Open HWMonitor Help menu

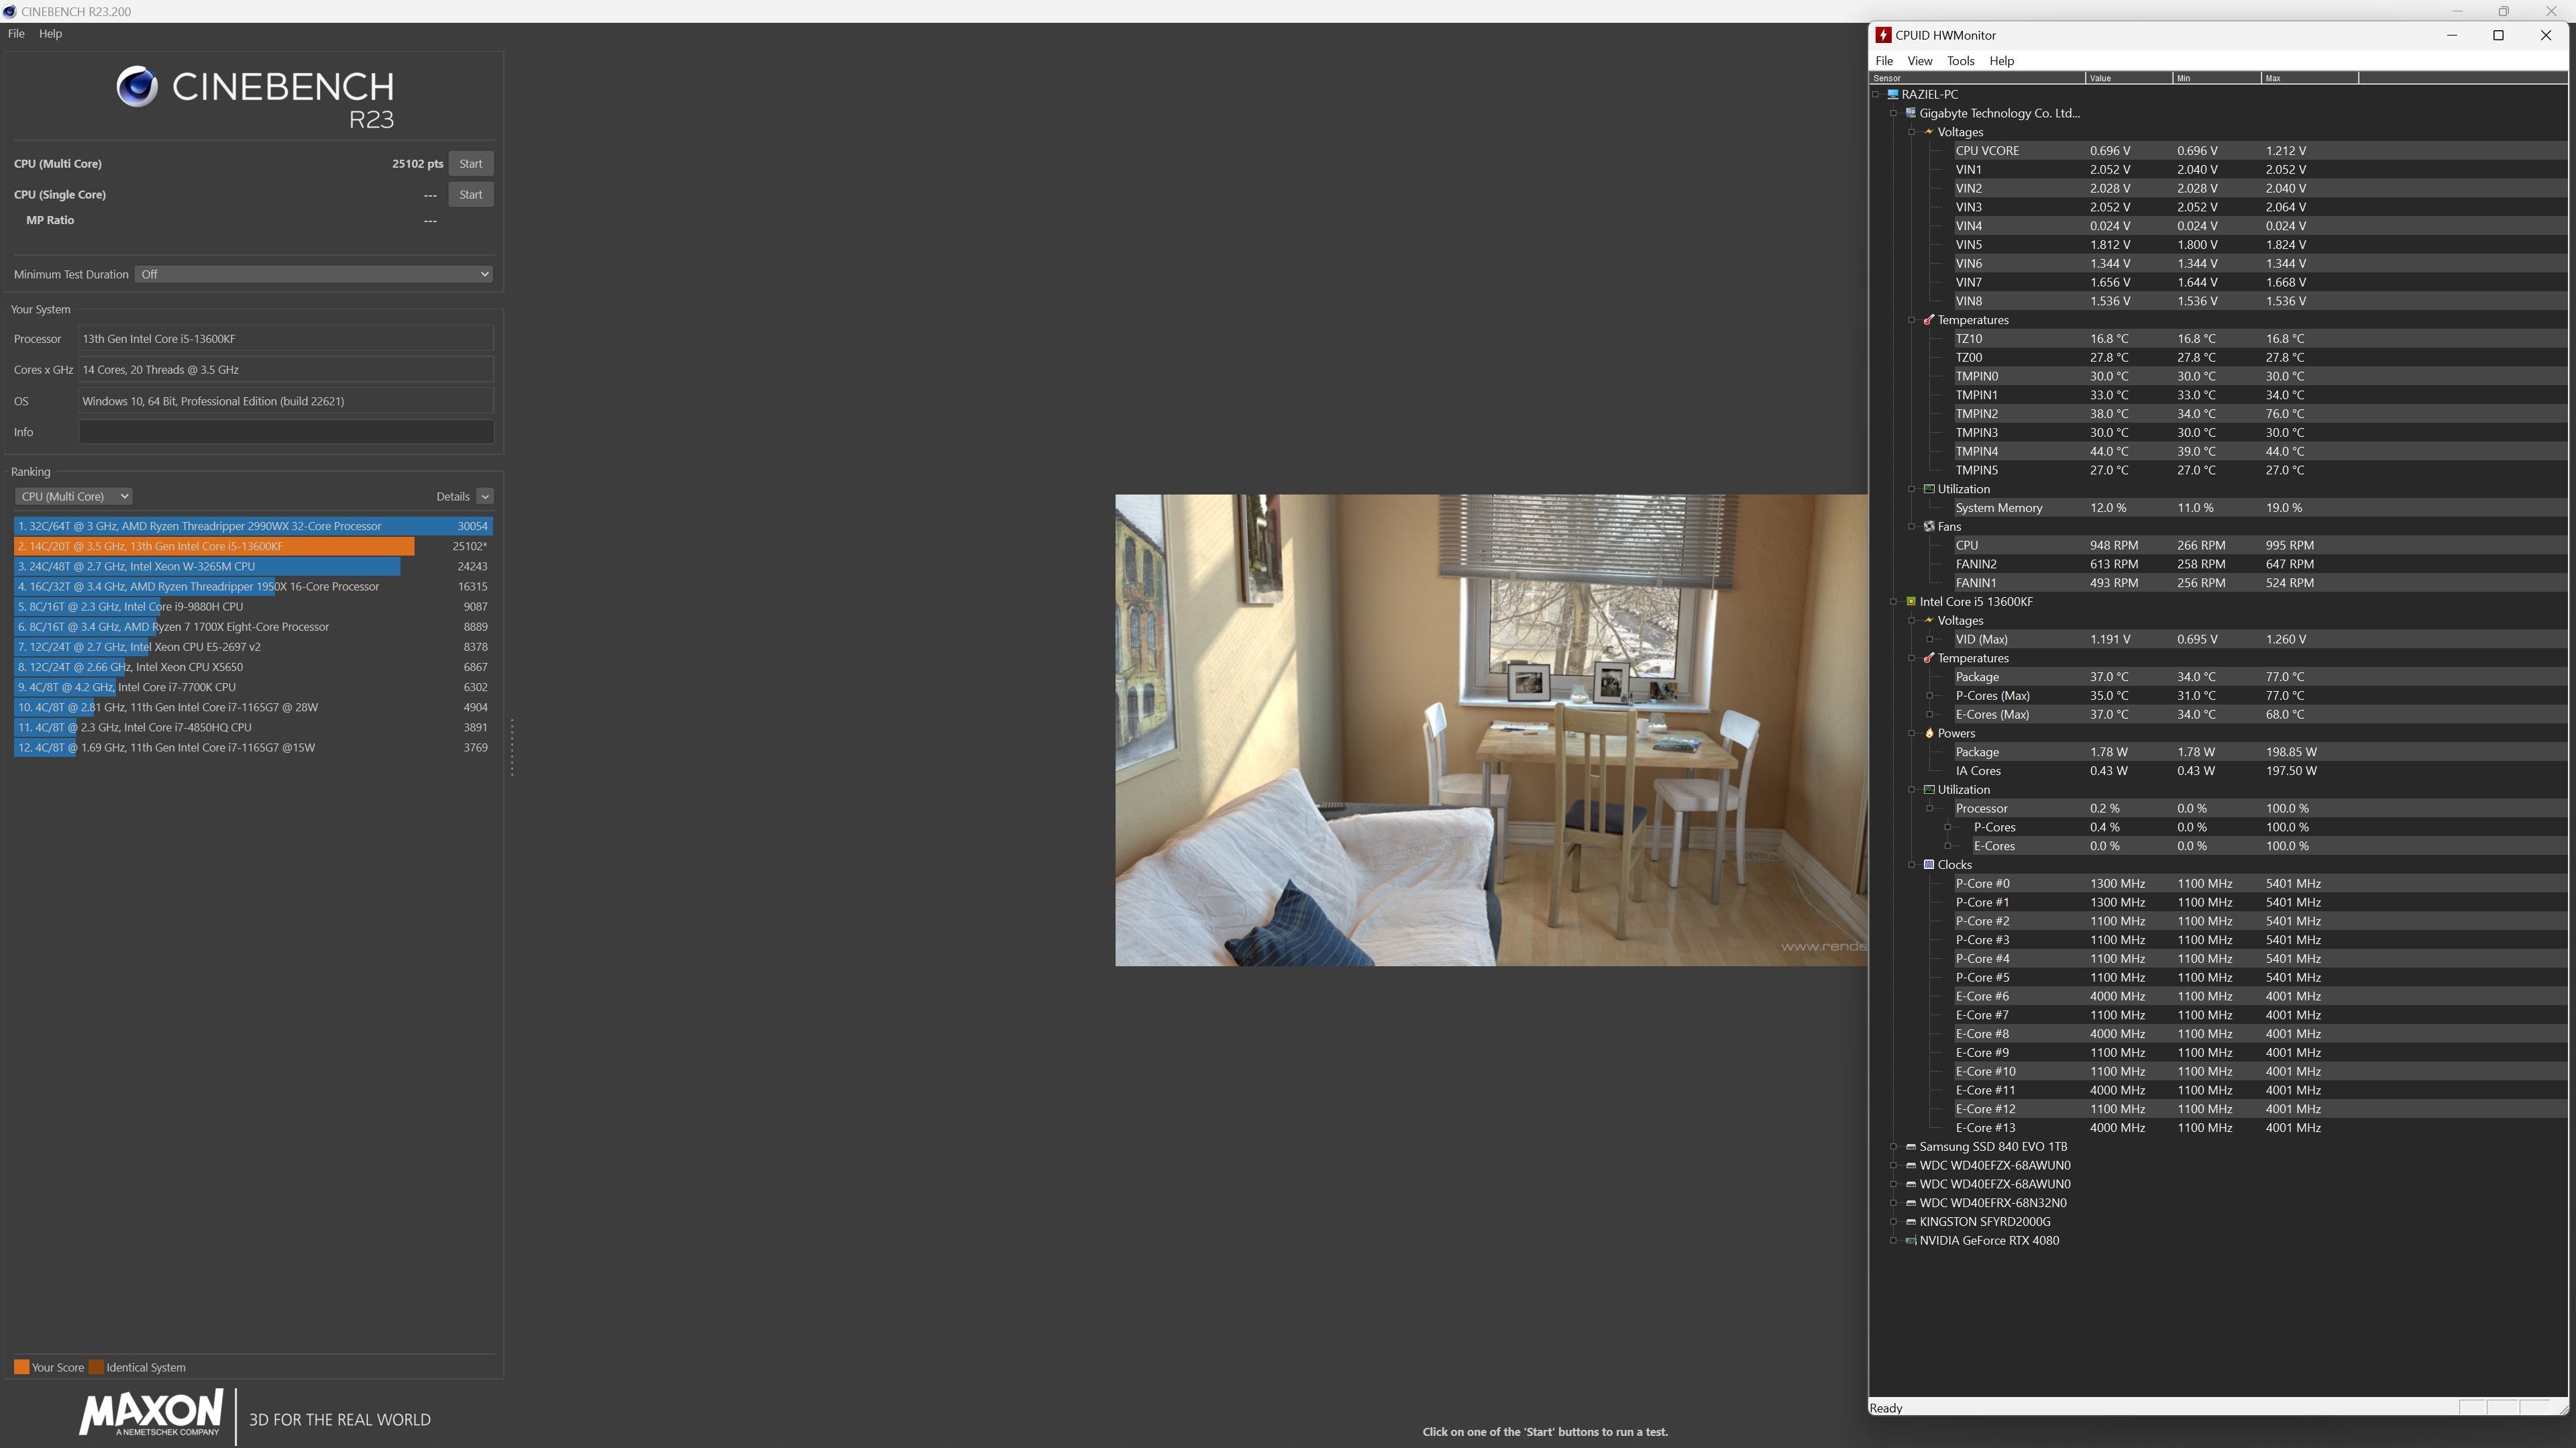coord(2002,61)
